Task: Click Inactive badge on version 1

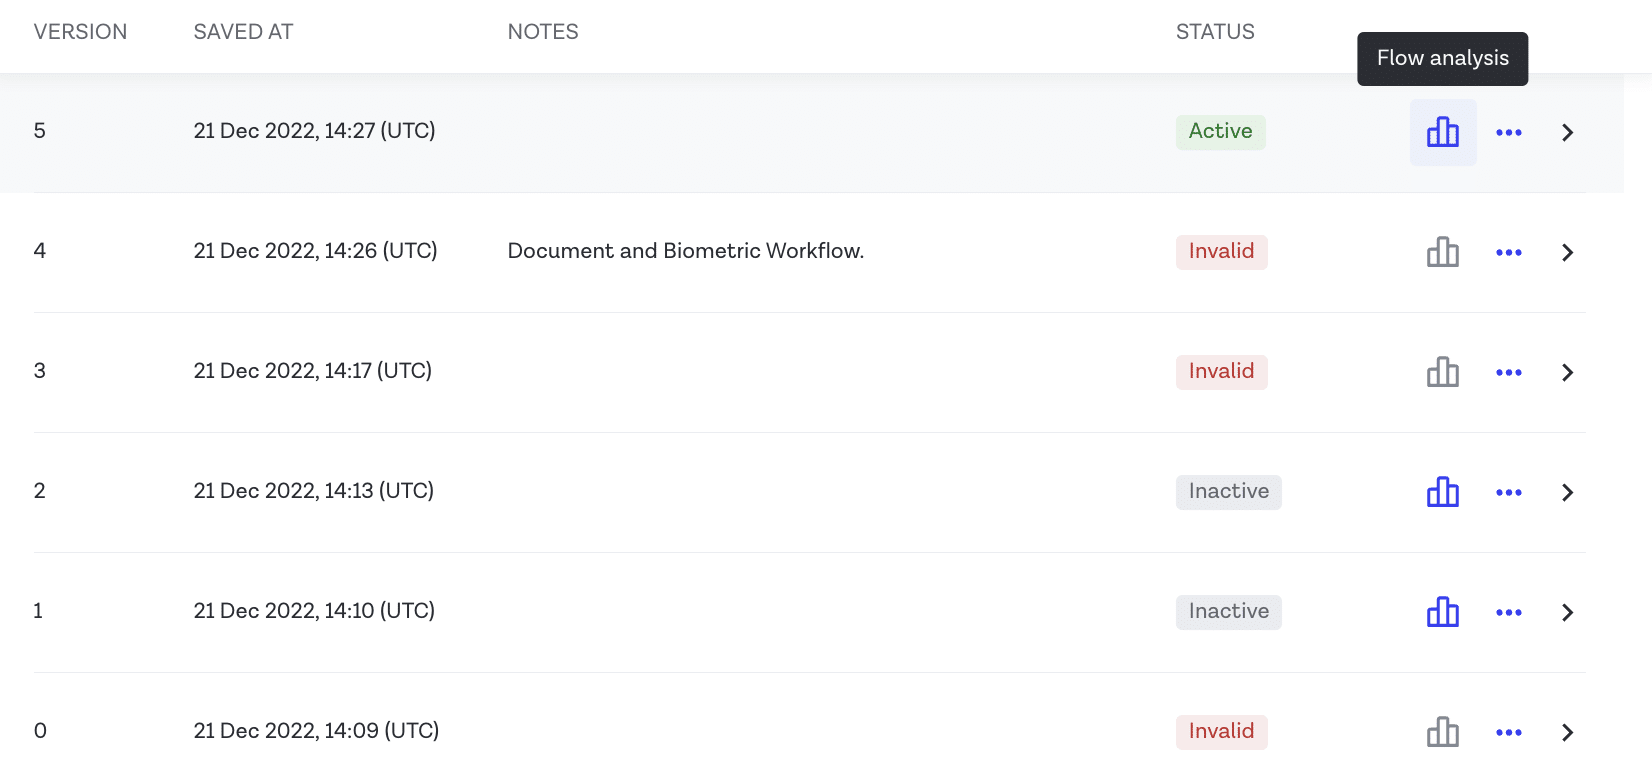Action: click(1229, 611)
